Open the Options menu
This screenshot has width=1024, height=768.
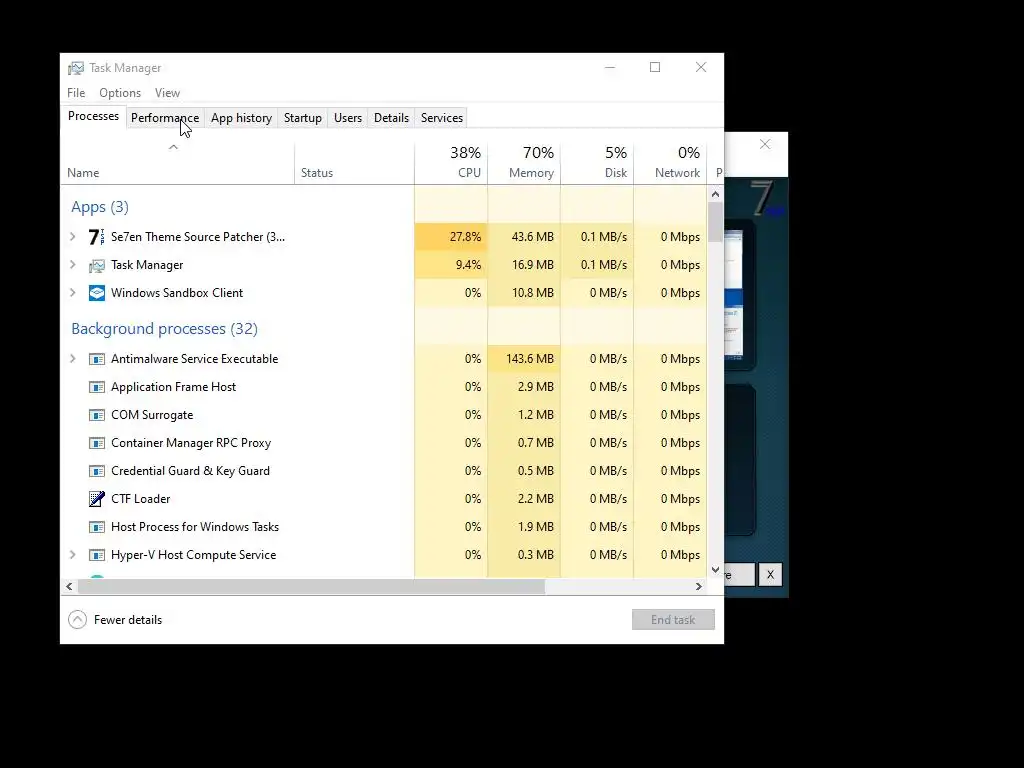click(x=120, y=93)
